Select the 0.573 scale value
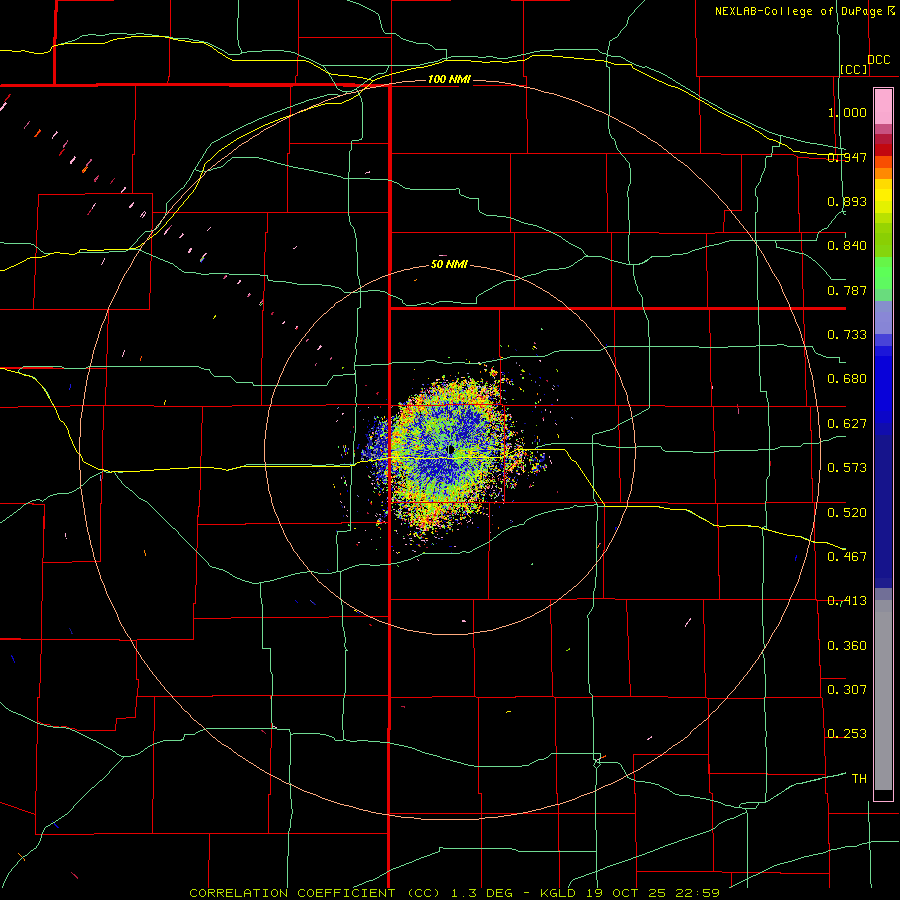This screenshot has height=900, width=900. [x=847, y=468]
